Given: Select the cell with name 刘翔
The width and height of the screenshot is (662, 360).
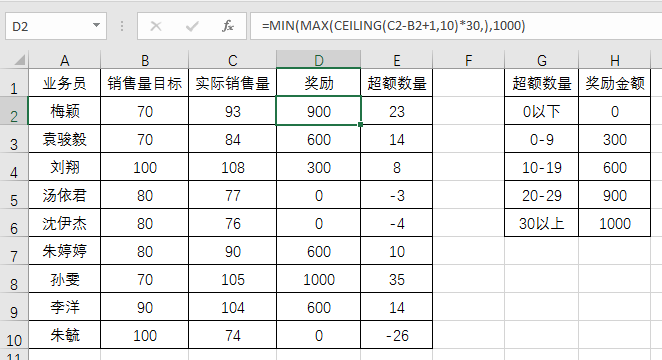Looking at the screenshot, I should tap(65, 167).
